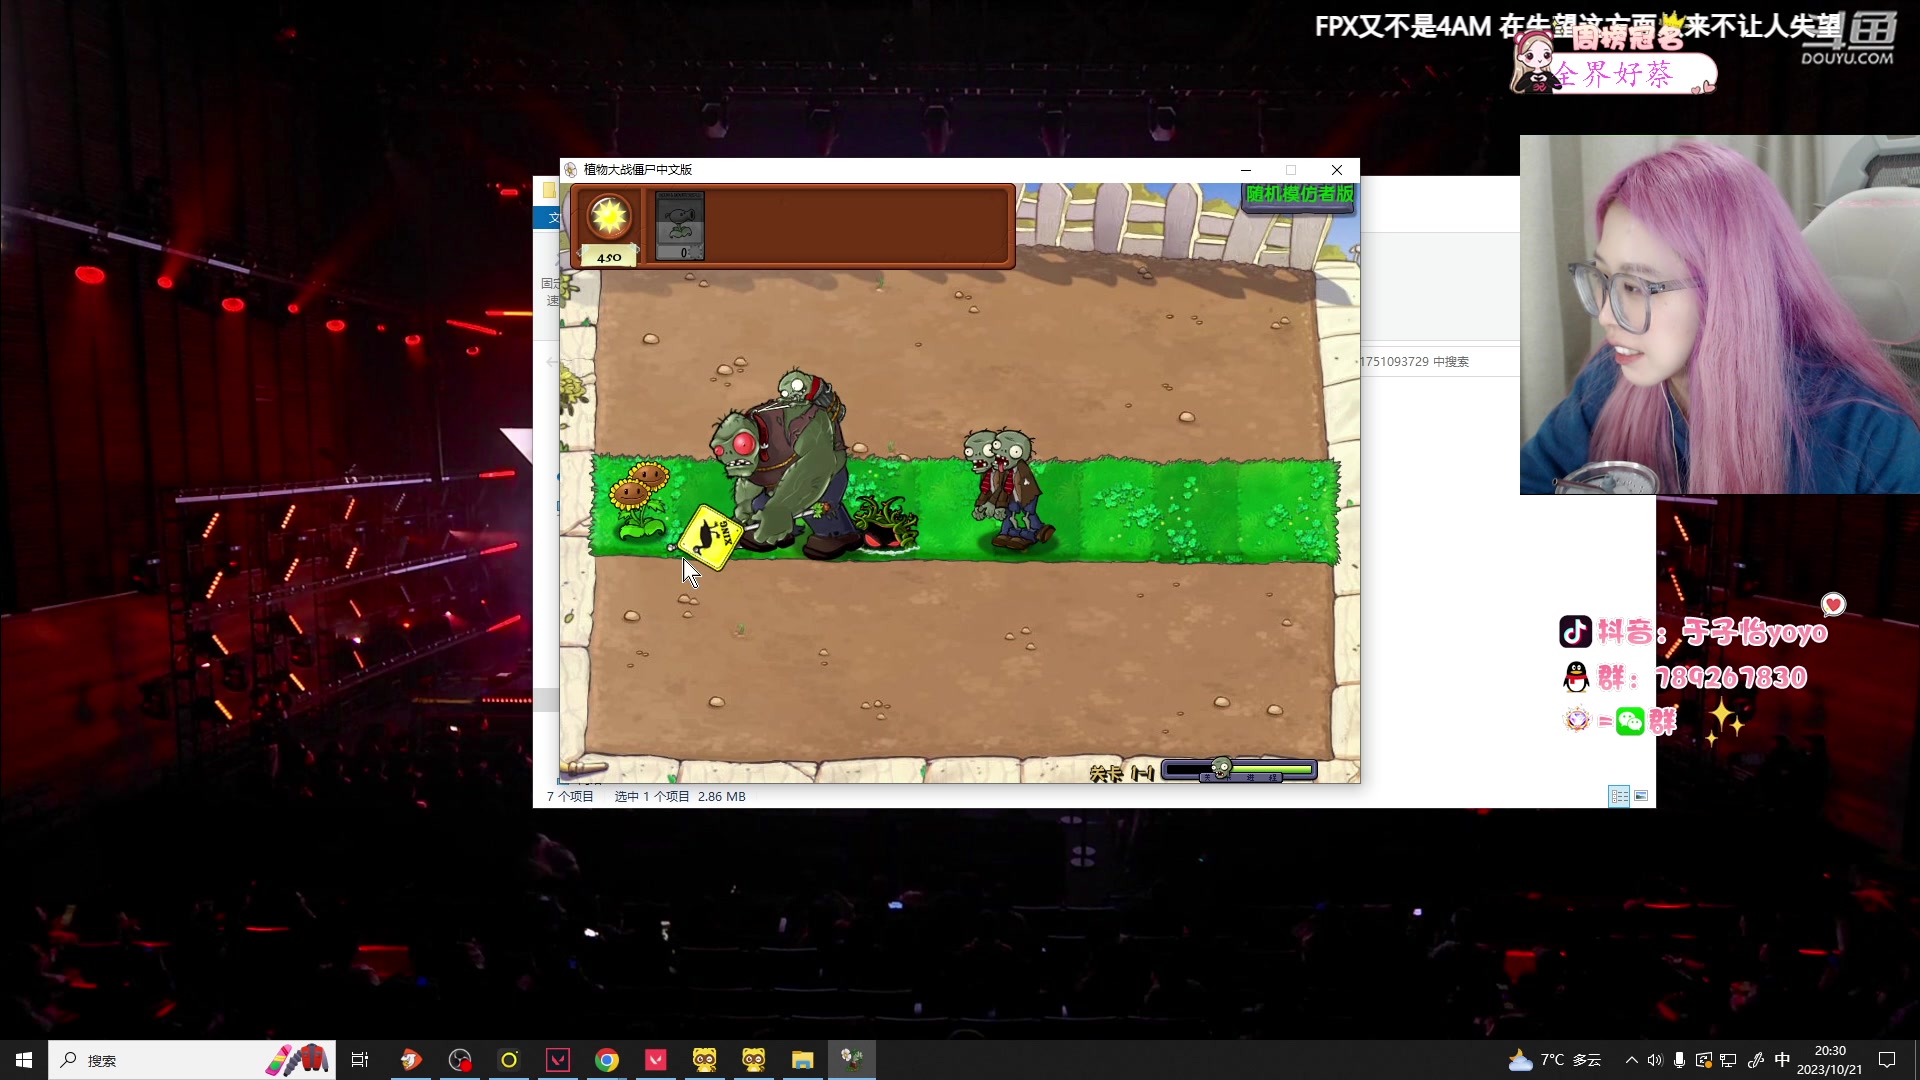Open the yellow ring app on taskbar
1920x1080 pixels.
coord(509,1060)
